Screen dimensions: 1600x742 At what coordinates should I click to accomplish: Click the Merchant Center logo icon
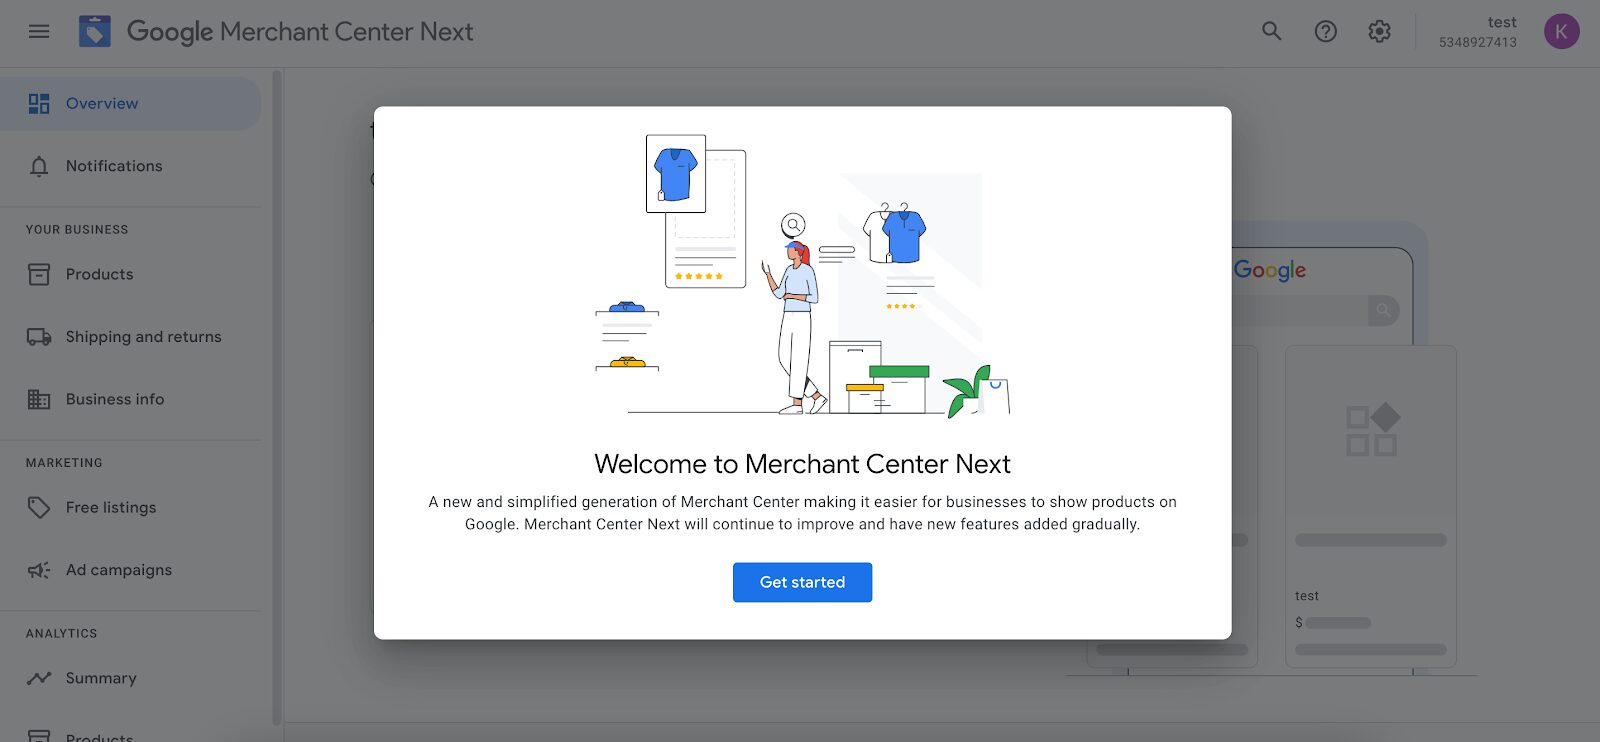click(x=95, y=32)
